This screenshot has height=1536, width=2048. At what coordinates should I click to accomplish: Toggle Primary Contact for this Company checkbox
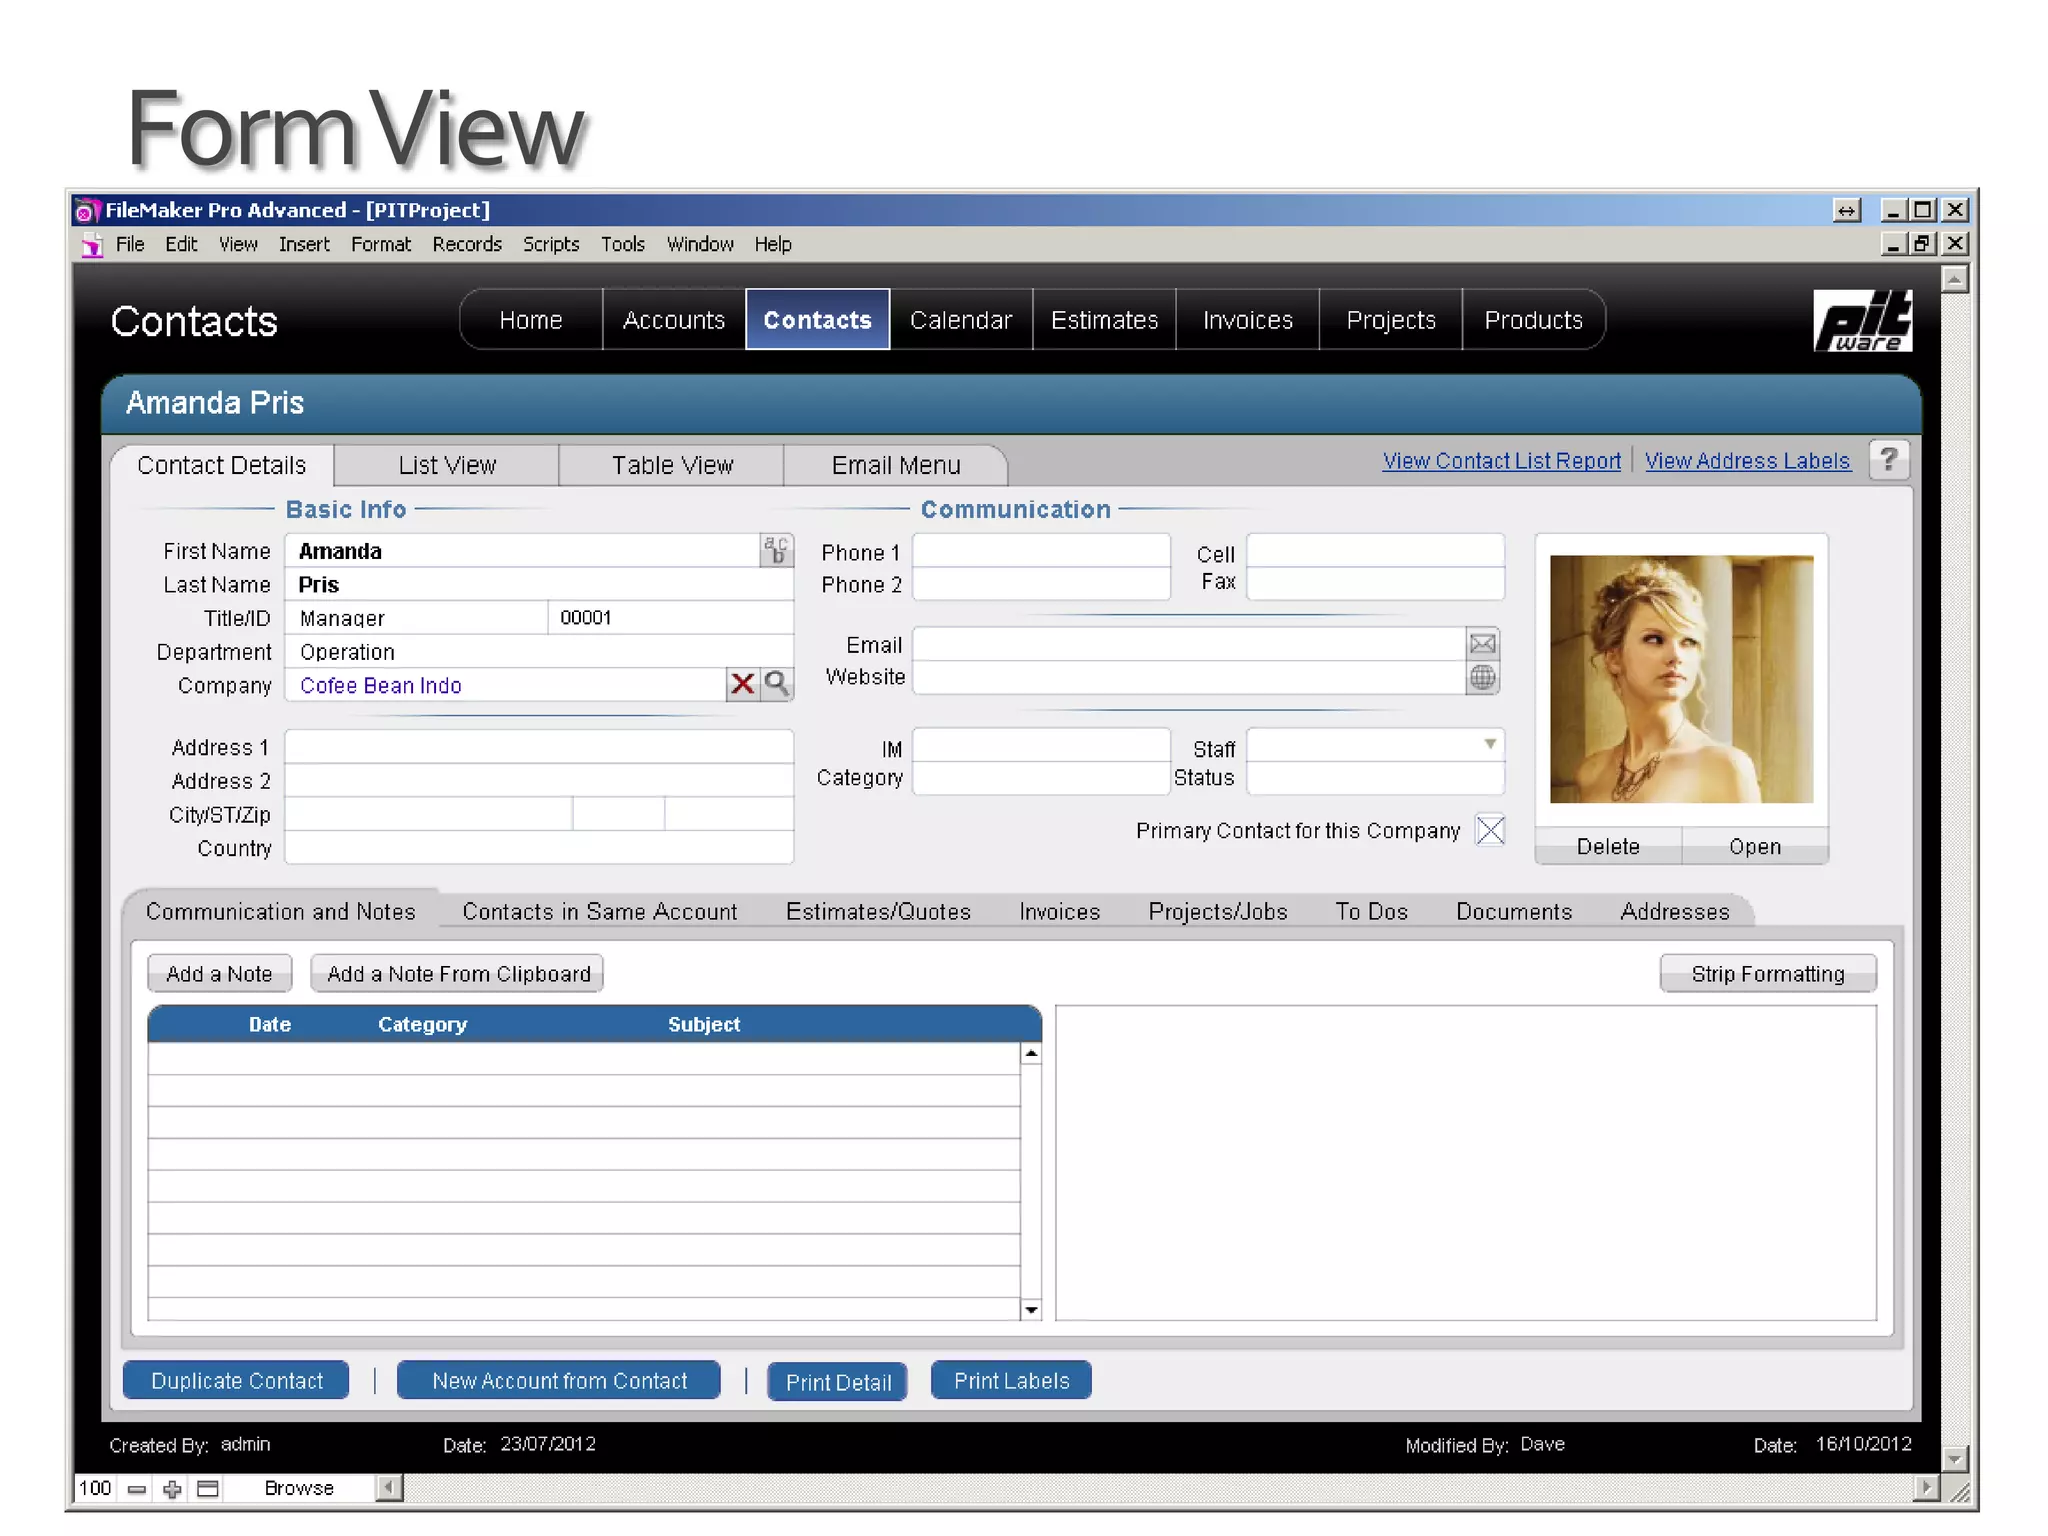[x=1490, y=830]
